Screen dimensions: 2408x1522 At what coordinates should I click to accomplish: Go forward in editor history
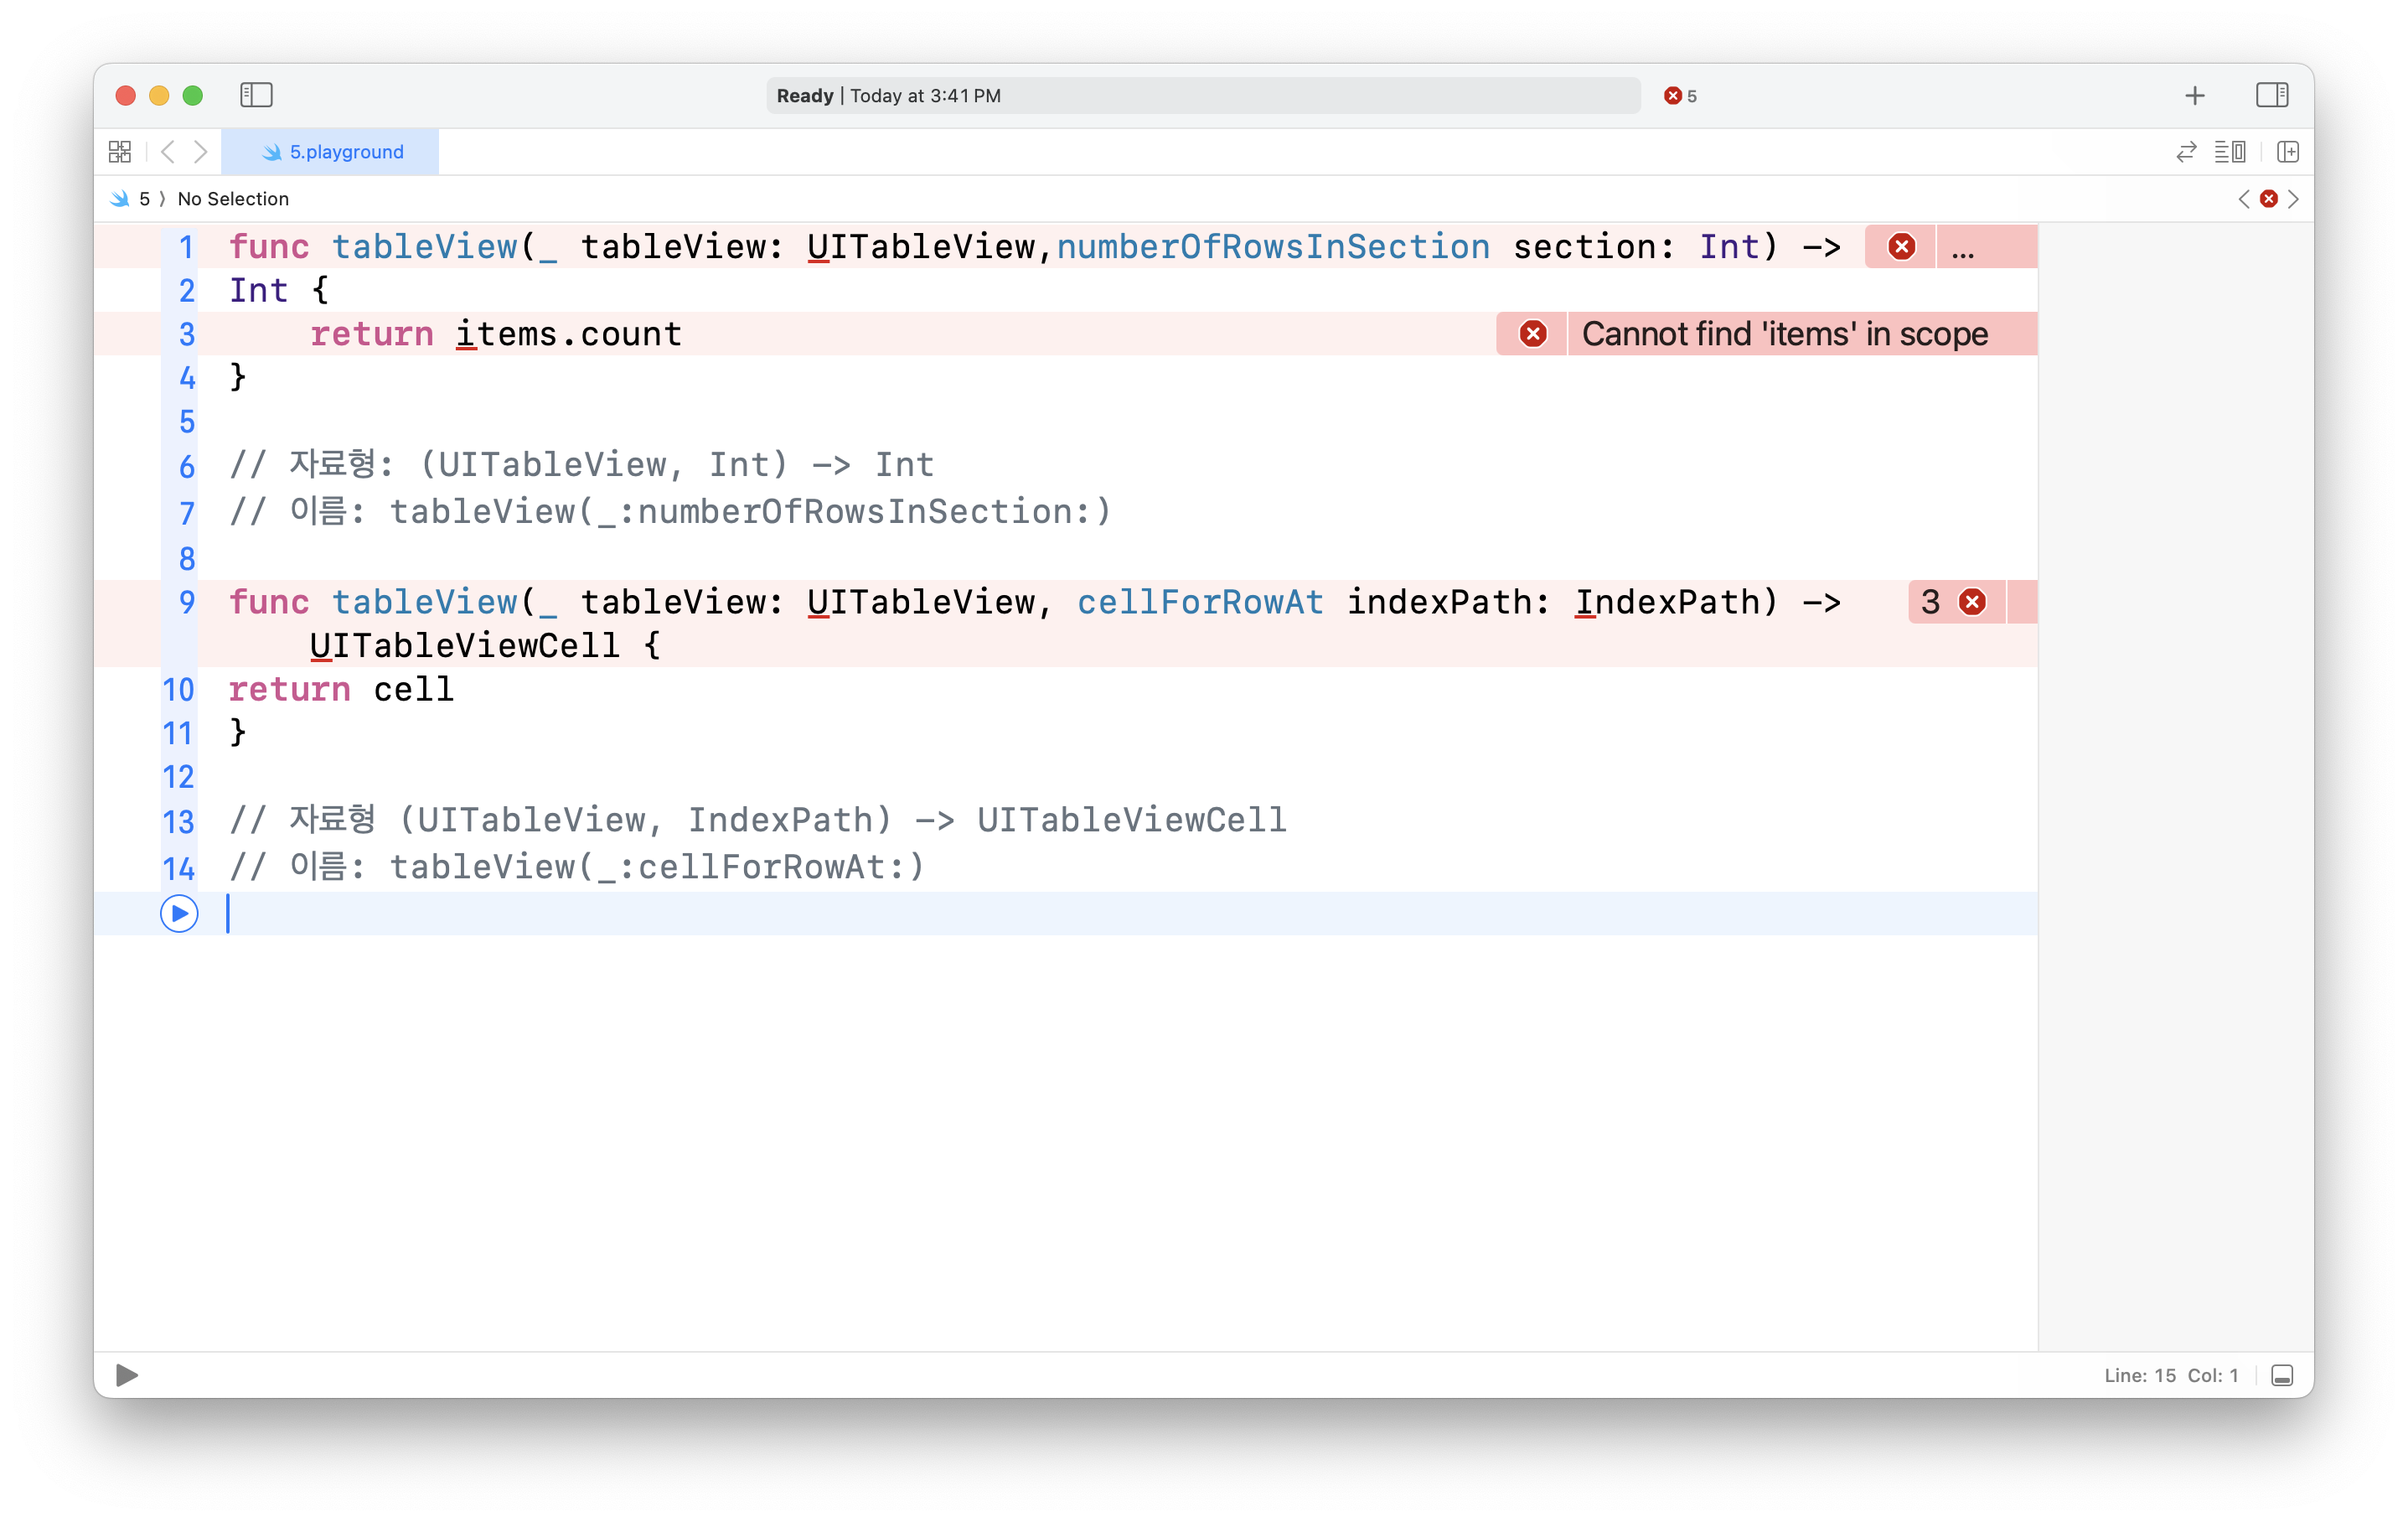click(201, 151)
